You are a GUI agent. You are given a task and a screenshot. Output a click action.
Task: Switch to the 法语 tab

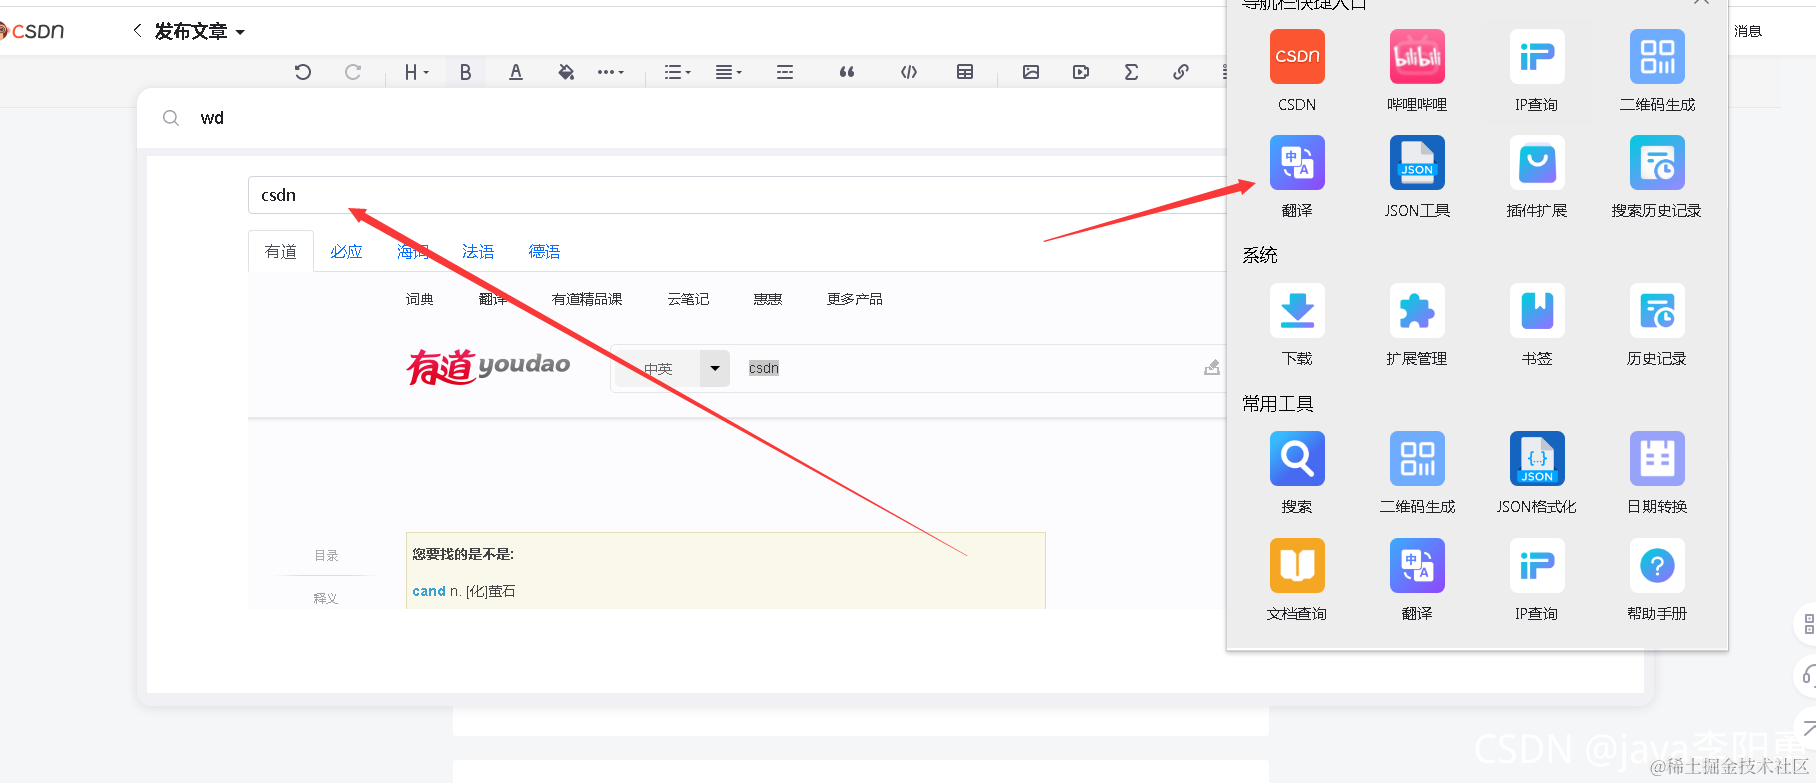pos(478,251)
